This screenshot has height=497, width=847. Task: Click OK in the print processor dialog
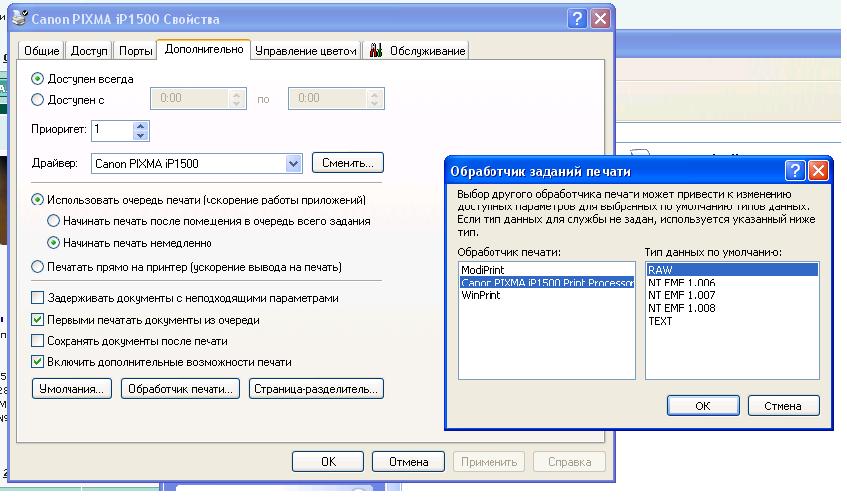coord(703,406)
